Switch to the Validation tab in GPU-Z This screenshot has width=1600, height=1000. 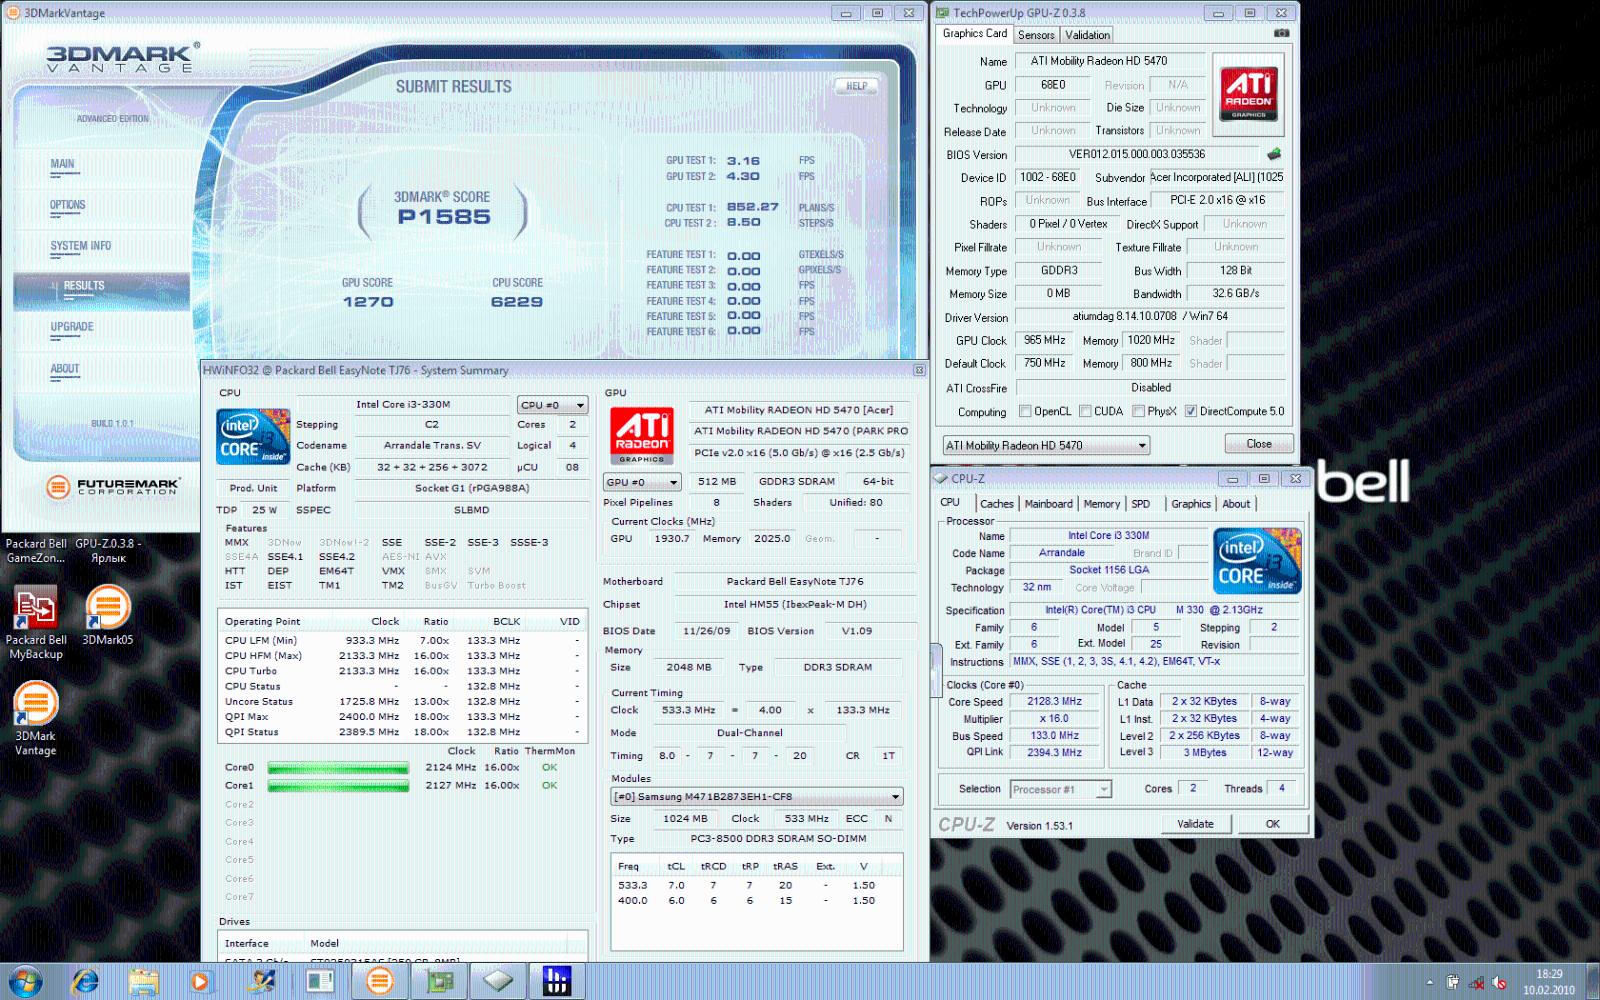1087,35
